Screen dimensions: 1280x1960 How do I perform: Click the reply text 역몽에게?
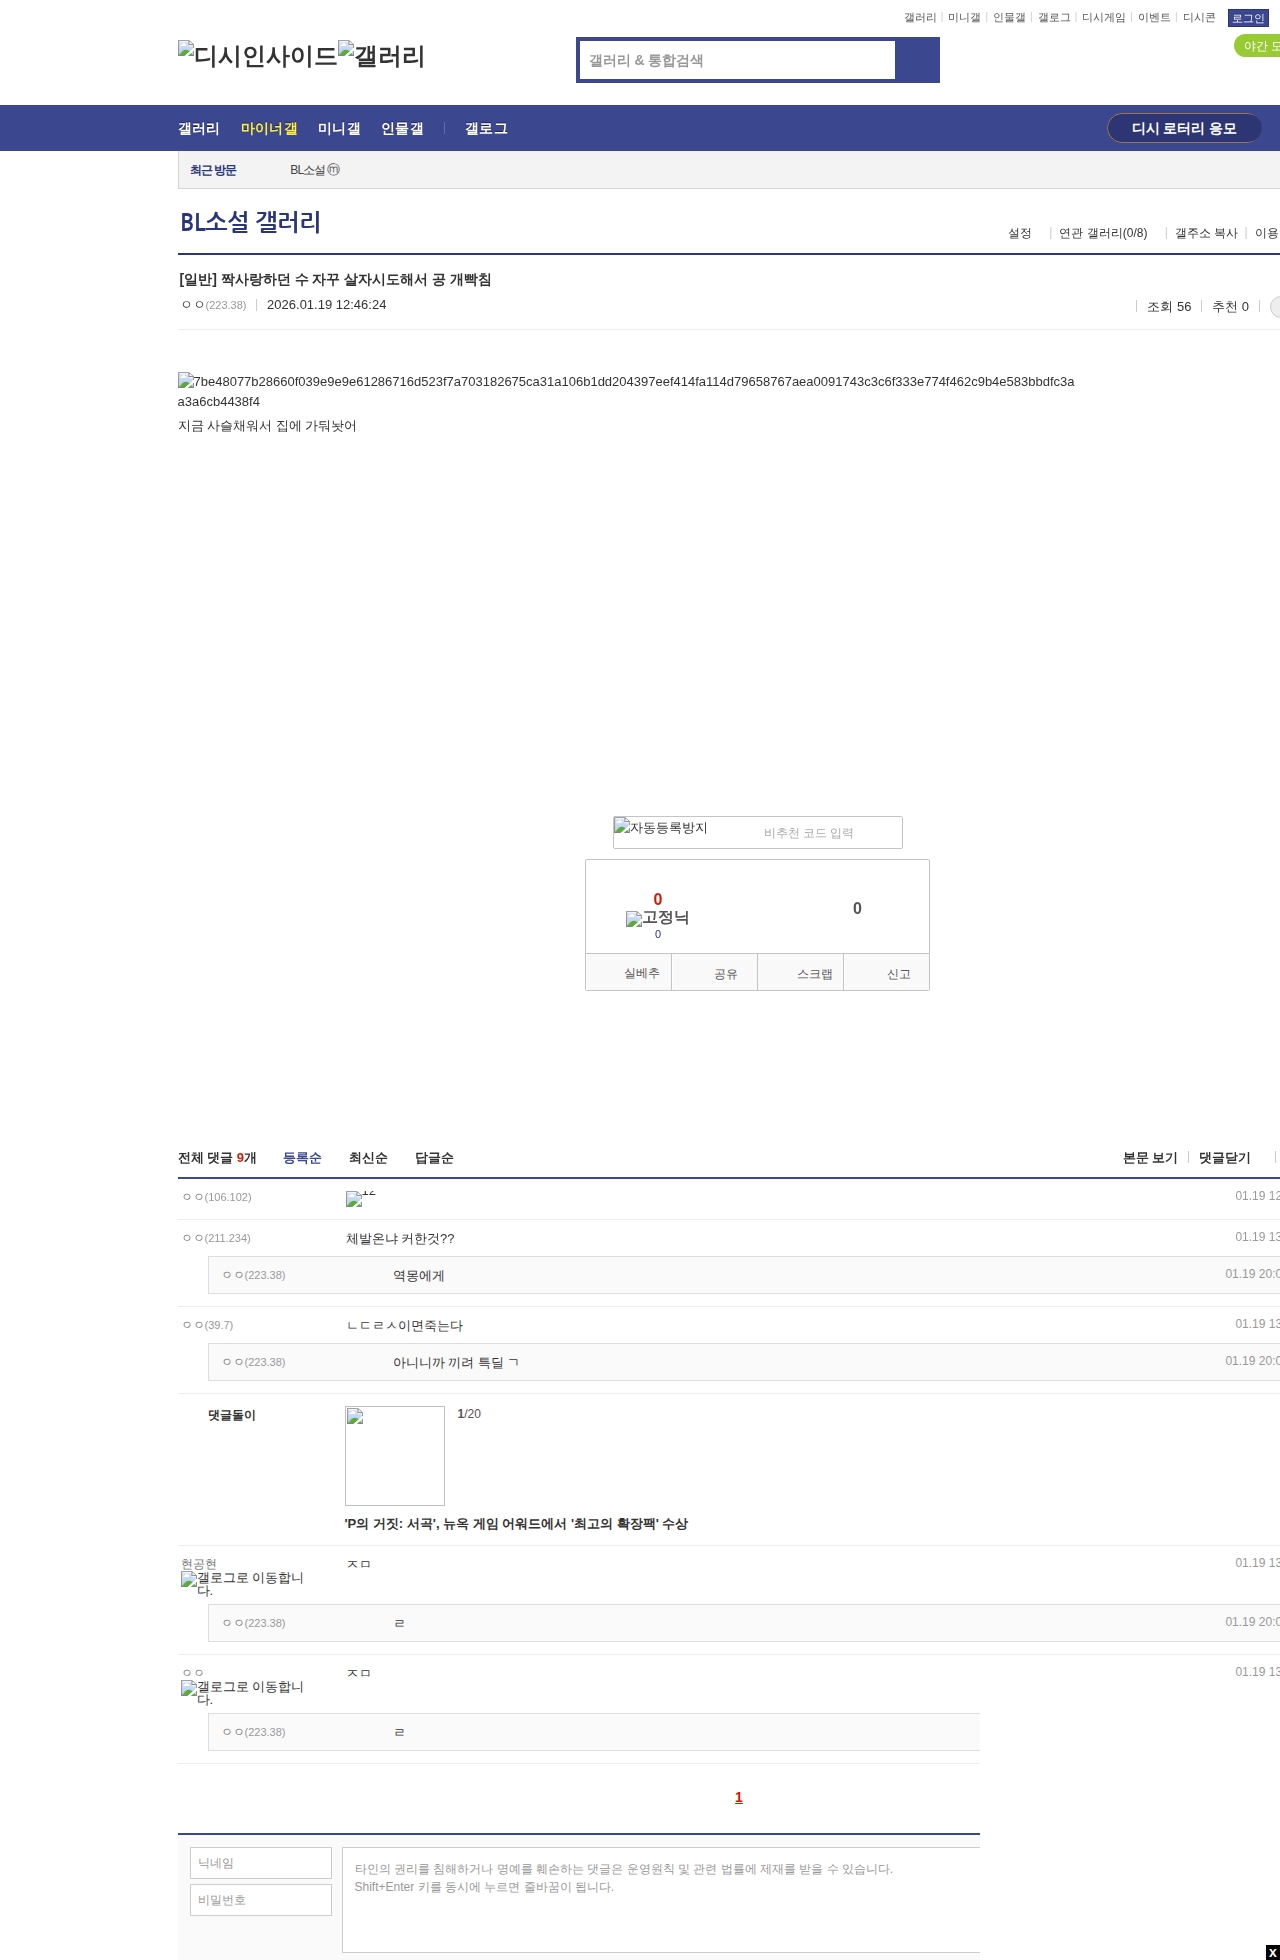coord(419,1276)
